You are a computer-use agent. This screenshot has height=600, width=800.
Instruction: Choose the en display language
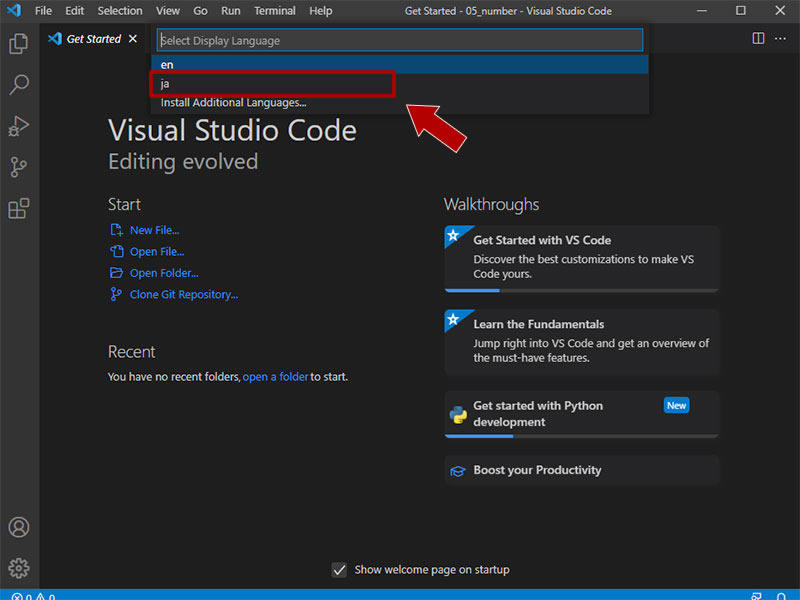(399, 65)
